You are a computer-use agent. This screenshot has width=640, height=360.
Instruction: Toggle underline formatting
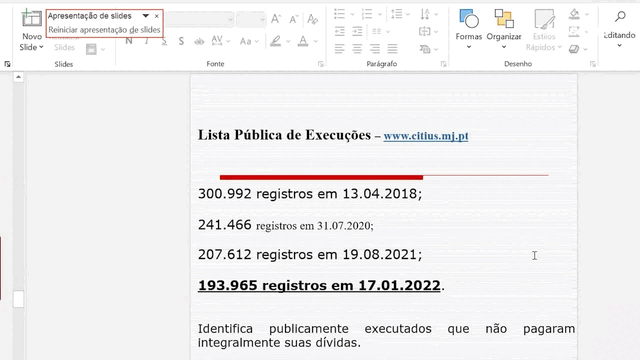click(x=164, y=41)
